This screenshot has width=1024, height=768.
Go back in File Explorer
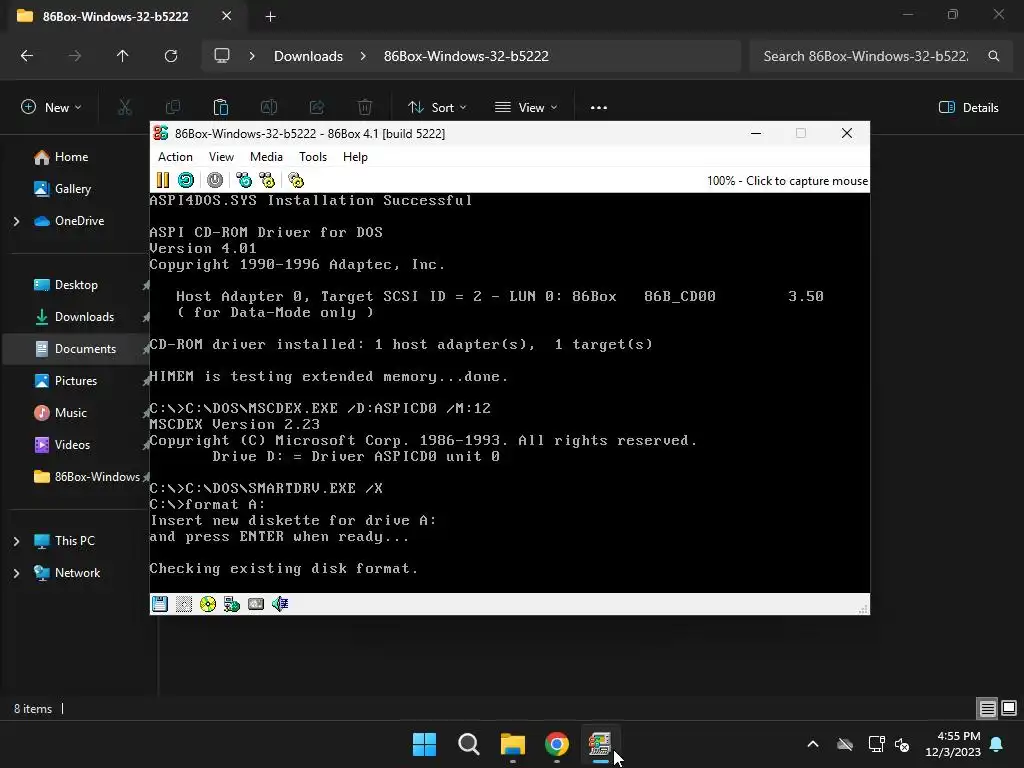[x=27, y=56]
